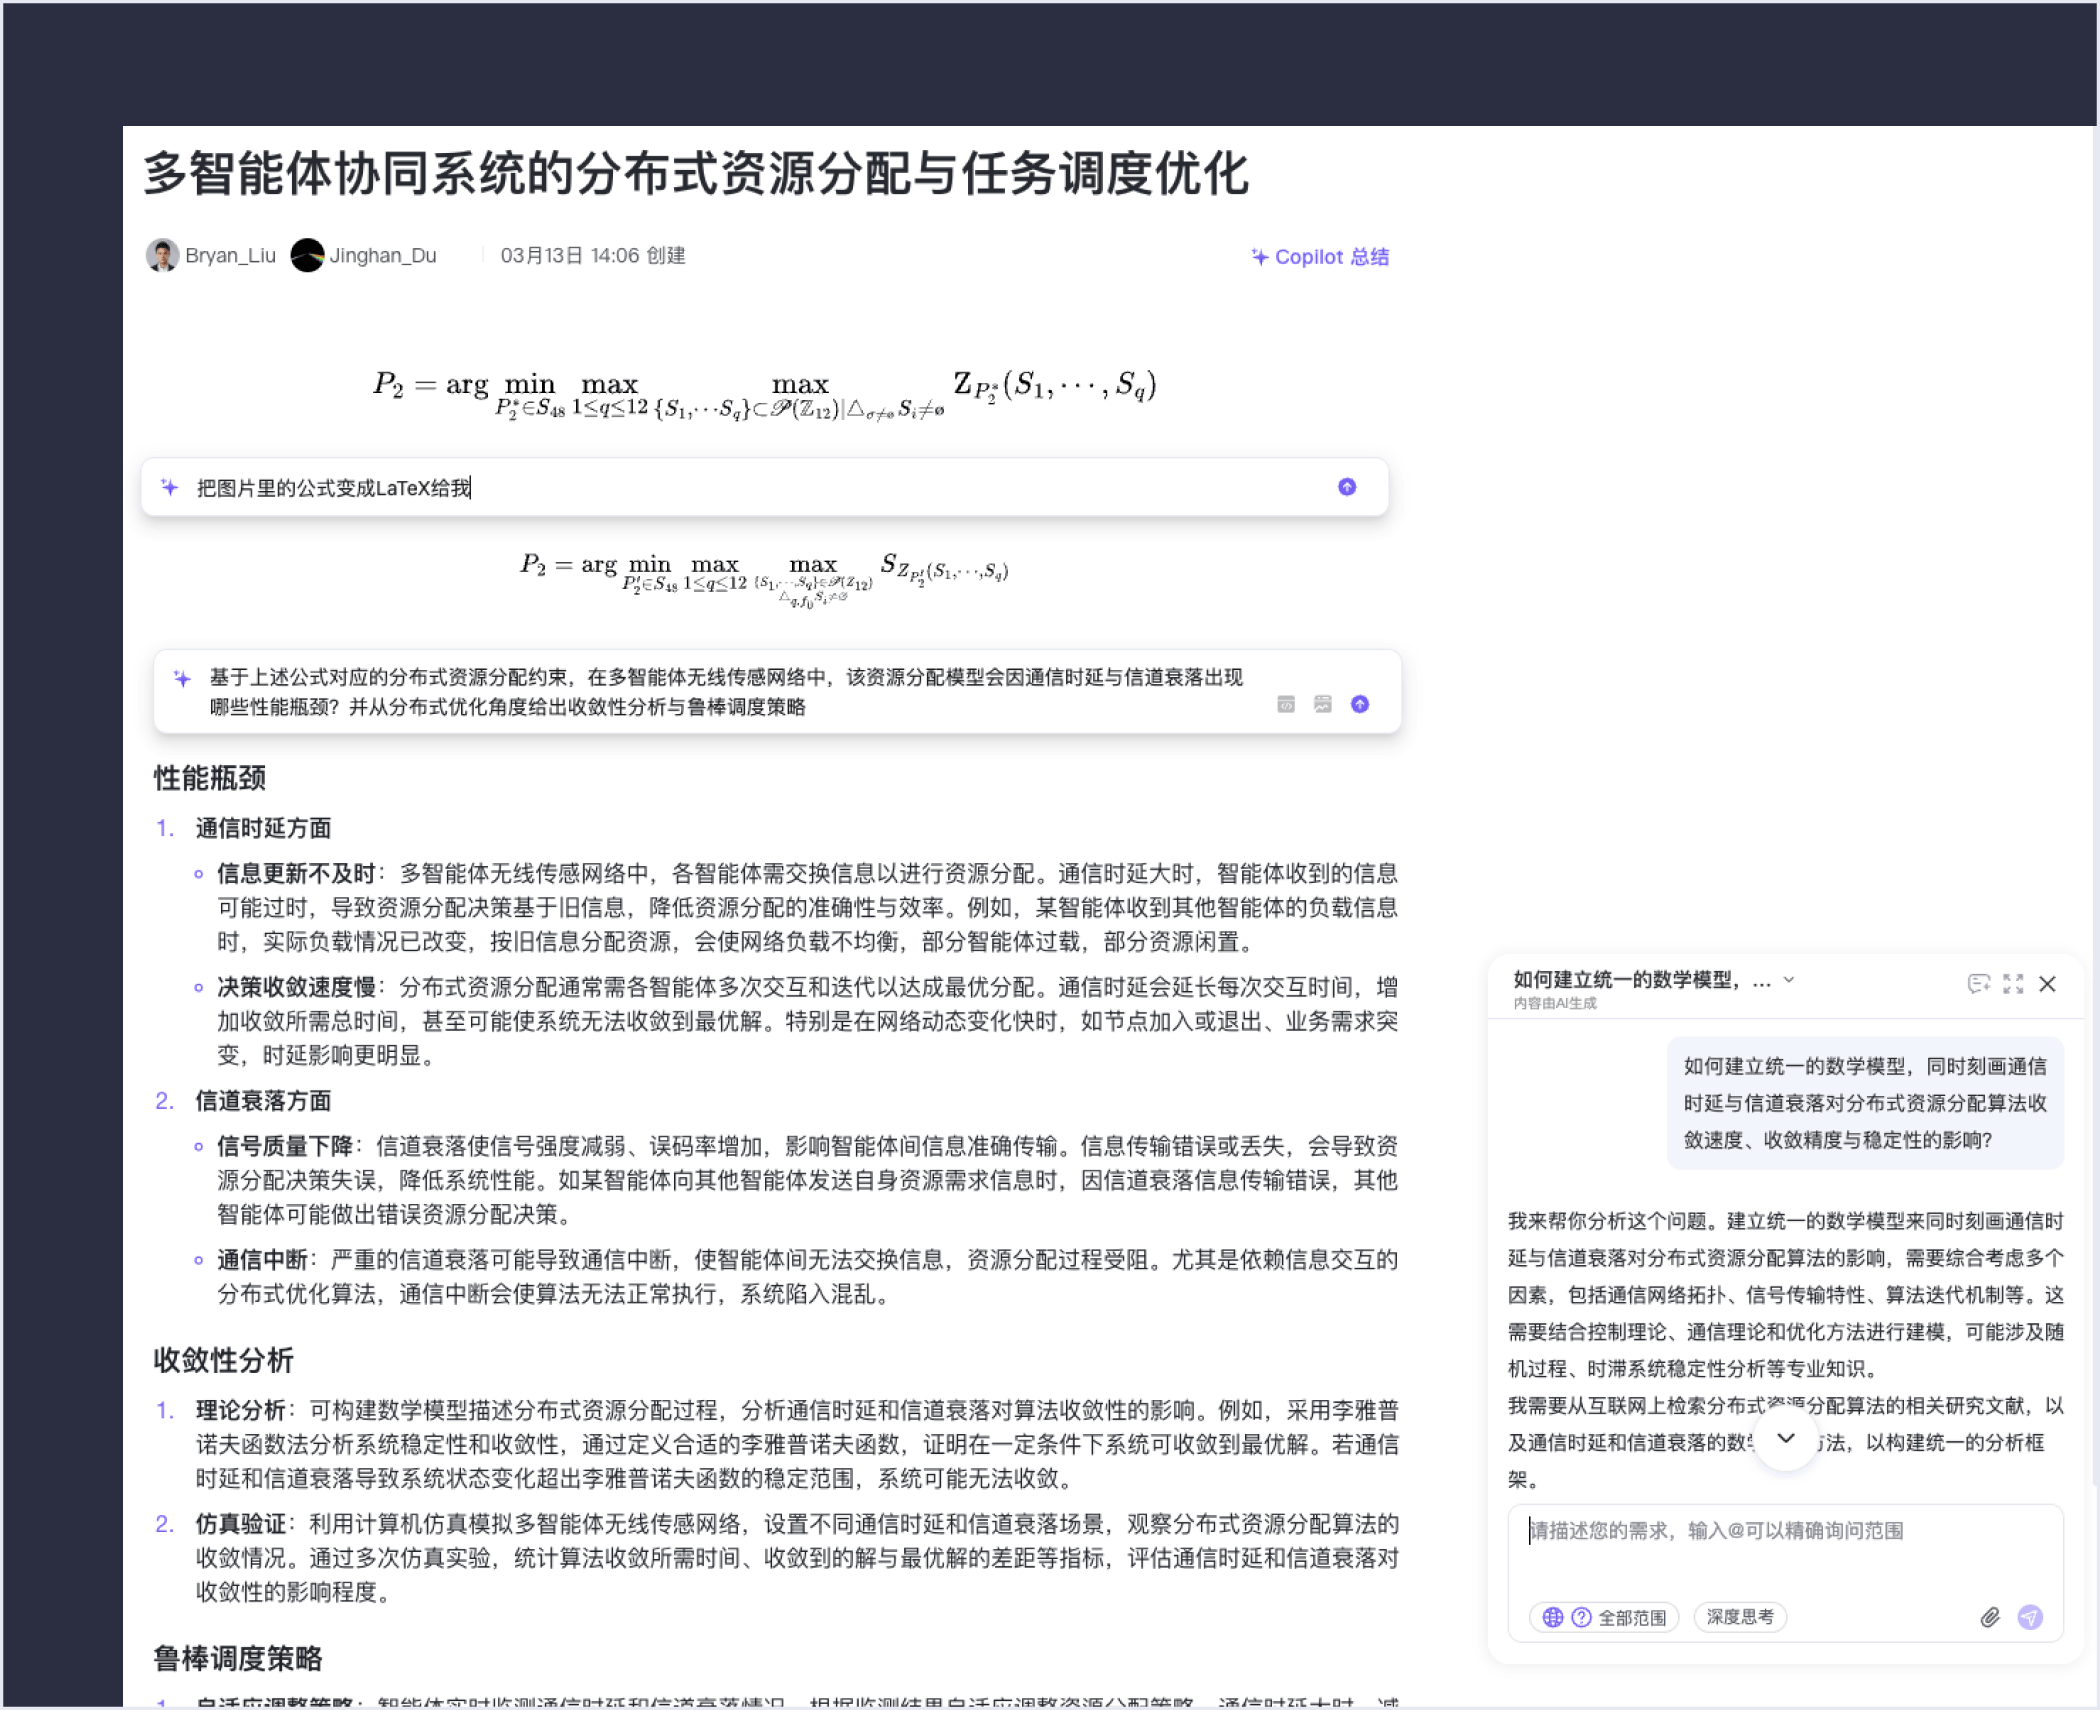Close the AI chat panel

tap(2047, 984)
